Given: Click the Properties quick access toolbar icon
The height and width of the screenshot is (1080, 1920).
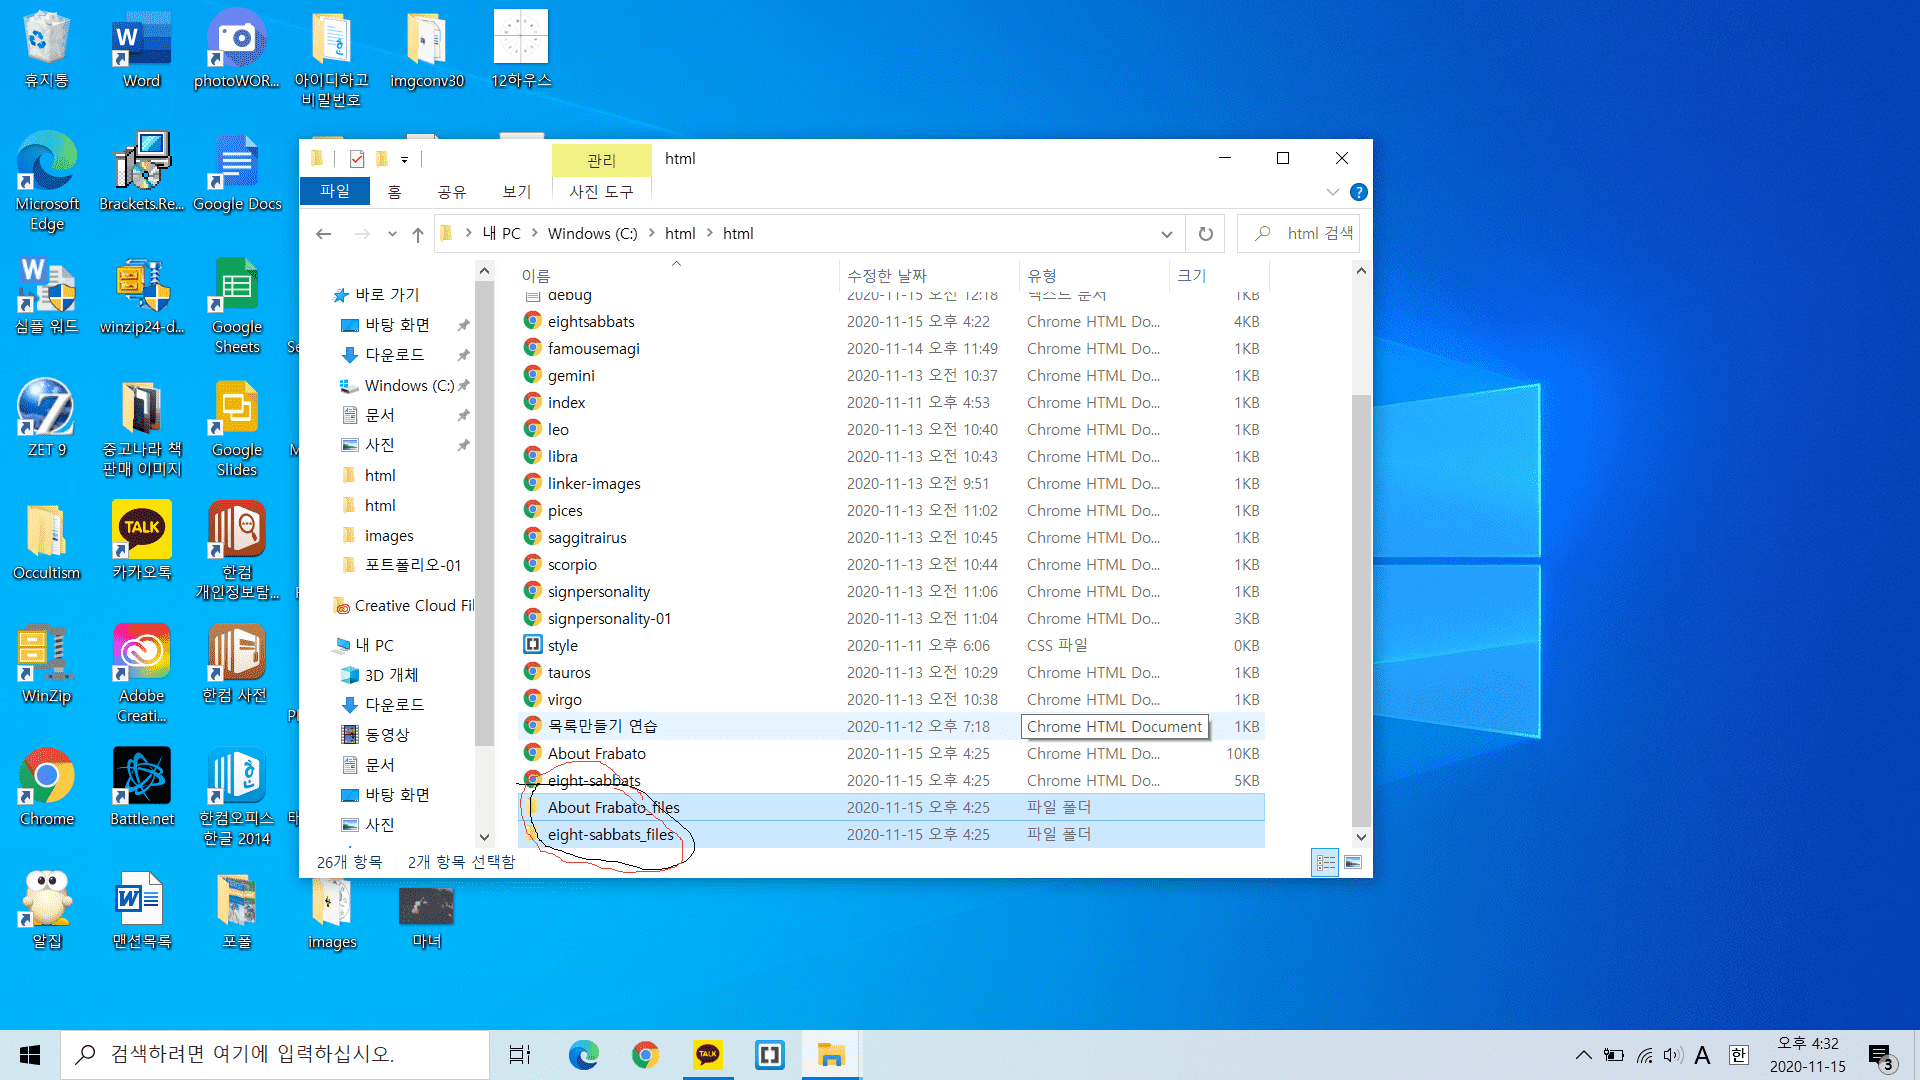Looking at the screenshot, I should [357, 159].
